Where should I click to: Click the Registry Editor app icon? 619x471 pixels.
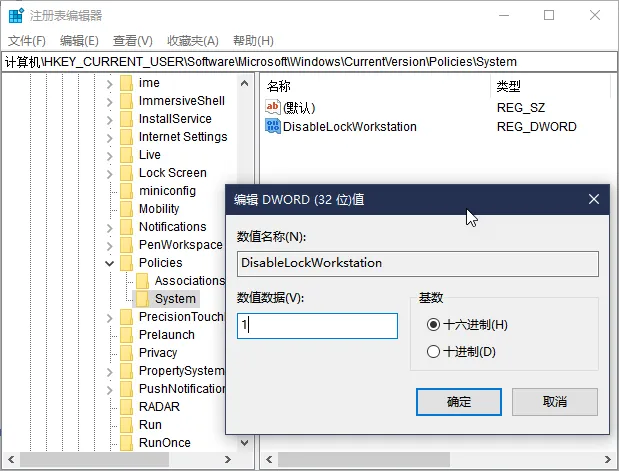16,15
